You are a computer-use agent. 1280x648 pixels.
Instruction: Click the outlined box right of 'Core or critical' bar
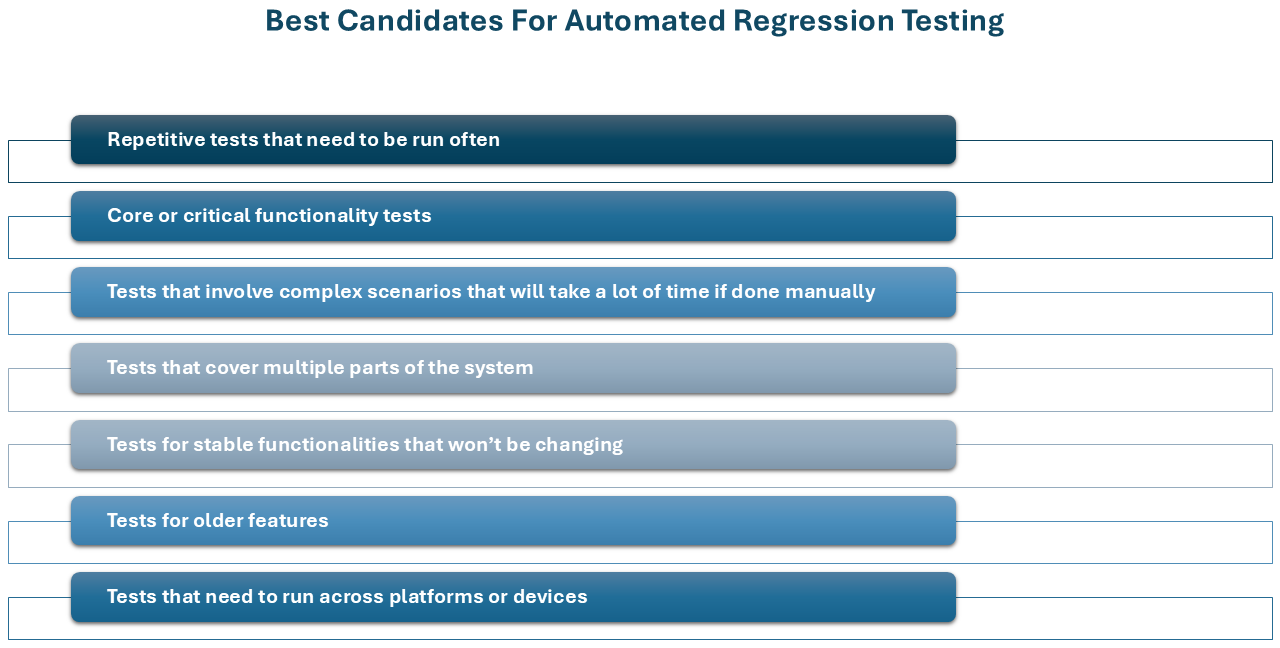(1114, 237)
